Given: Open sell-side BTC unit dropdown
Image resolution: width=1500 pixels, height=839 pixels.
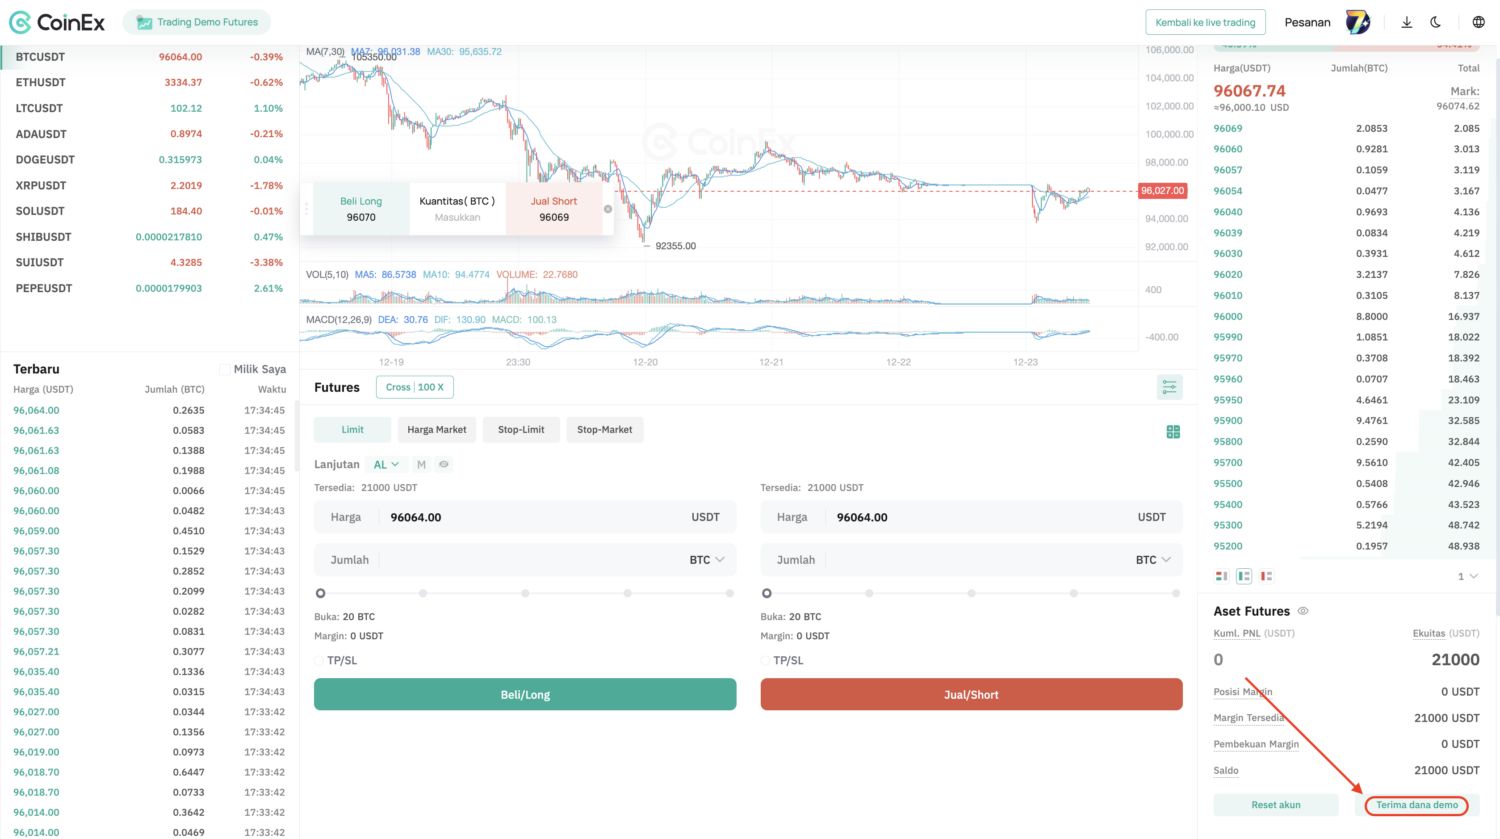Looking at the screenshot, I should tap(1153, 560).
